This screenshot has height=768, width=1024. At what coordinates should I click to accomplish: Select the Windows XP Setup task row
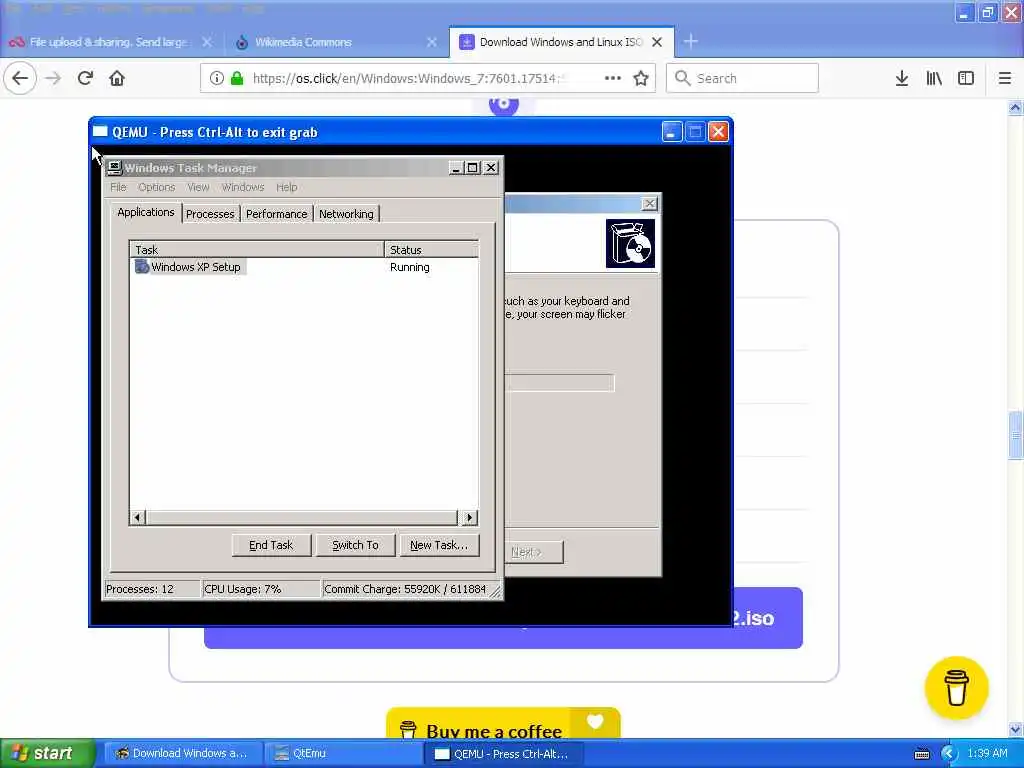pyautogui.click(x=304, y=267)
